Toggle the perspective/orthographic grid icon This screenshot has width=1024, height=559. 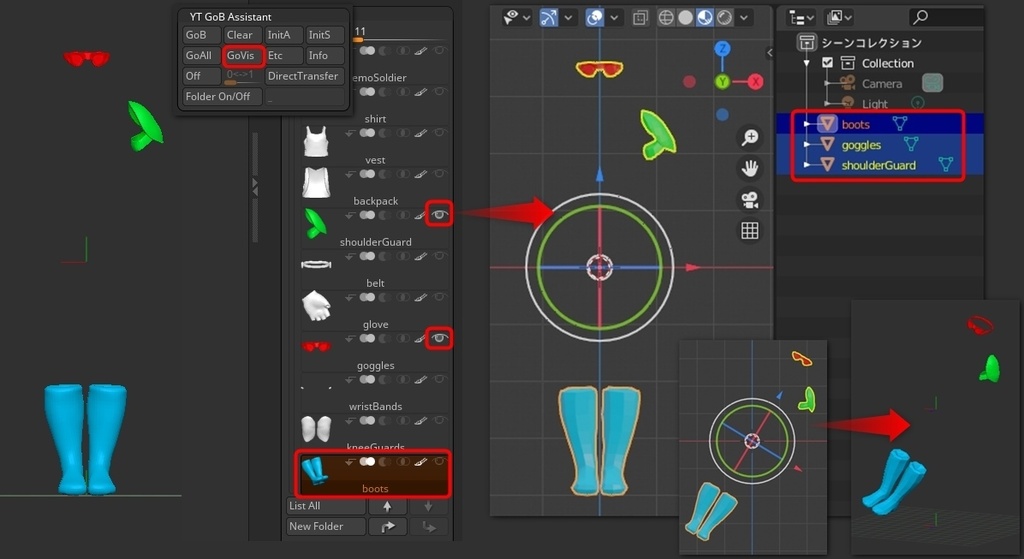pyautogui.click(x=750, y=231)
